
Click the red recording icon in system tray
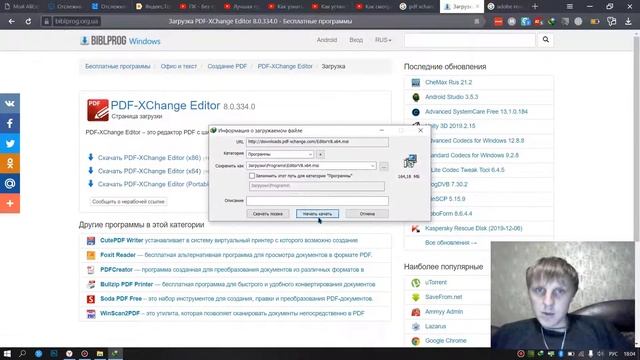pyautogui.click(x=520, y=353)
